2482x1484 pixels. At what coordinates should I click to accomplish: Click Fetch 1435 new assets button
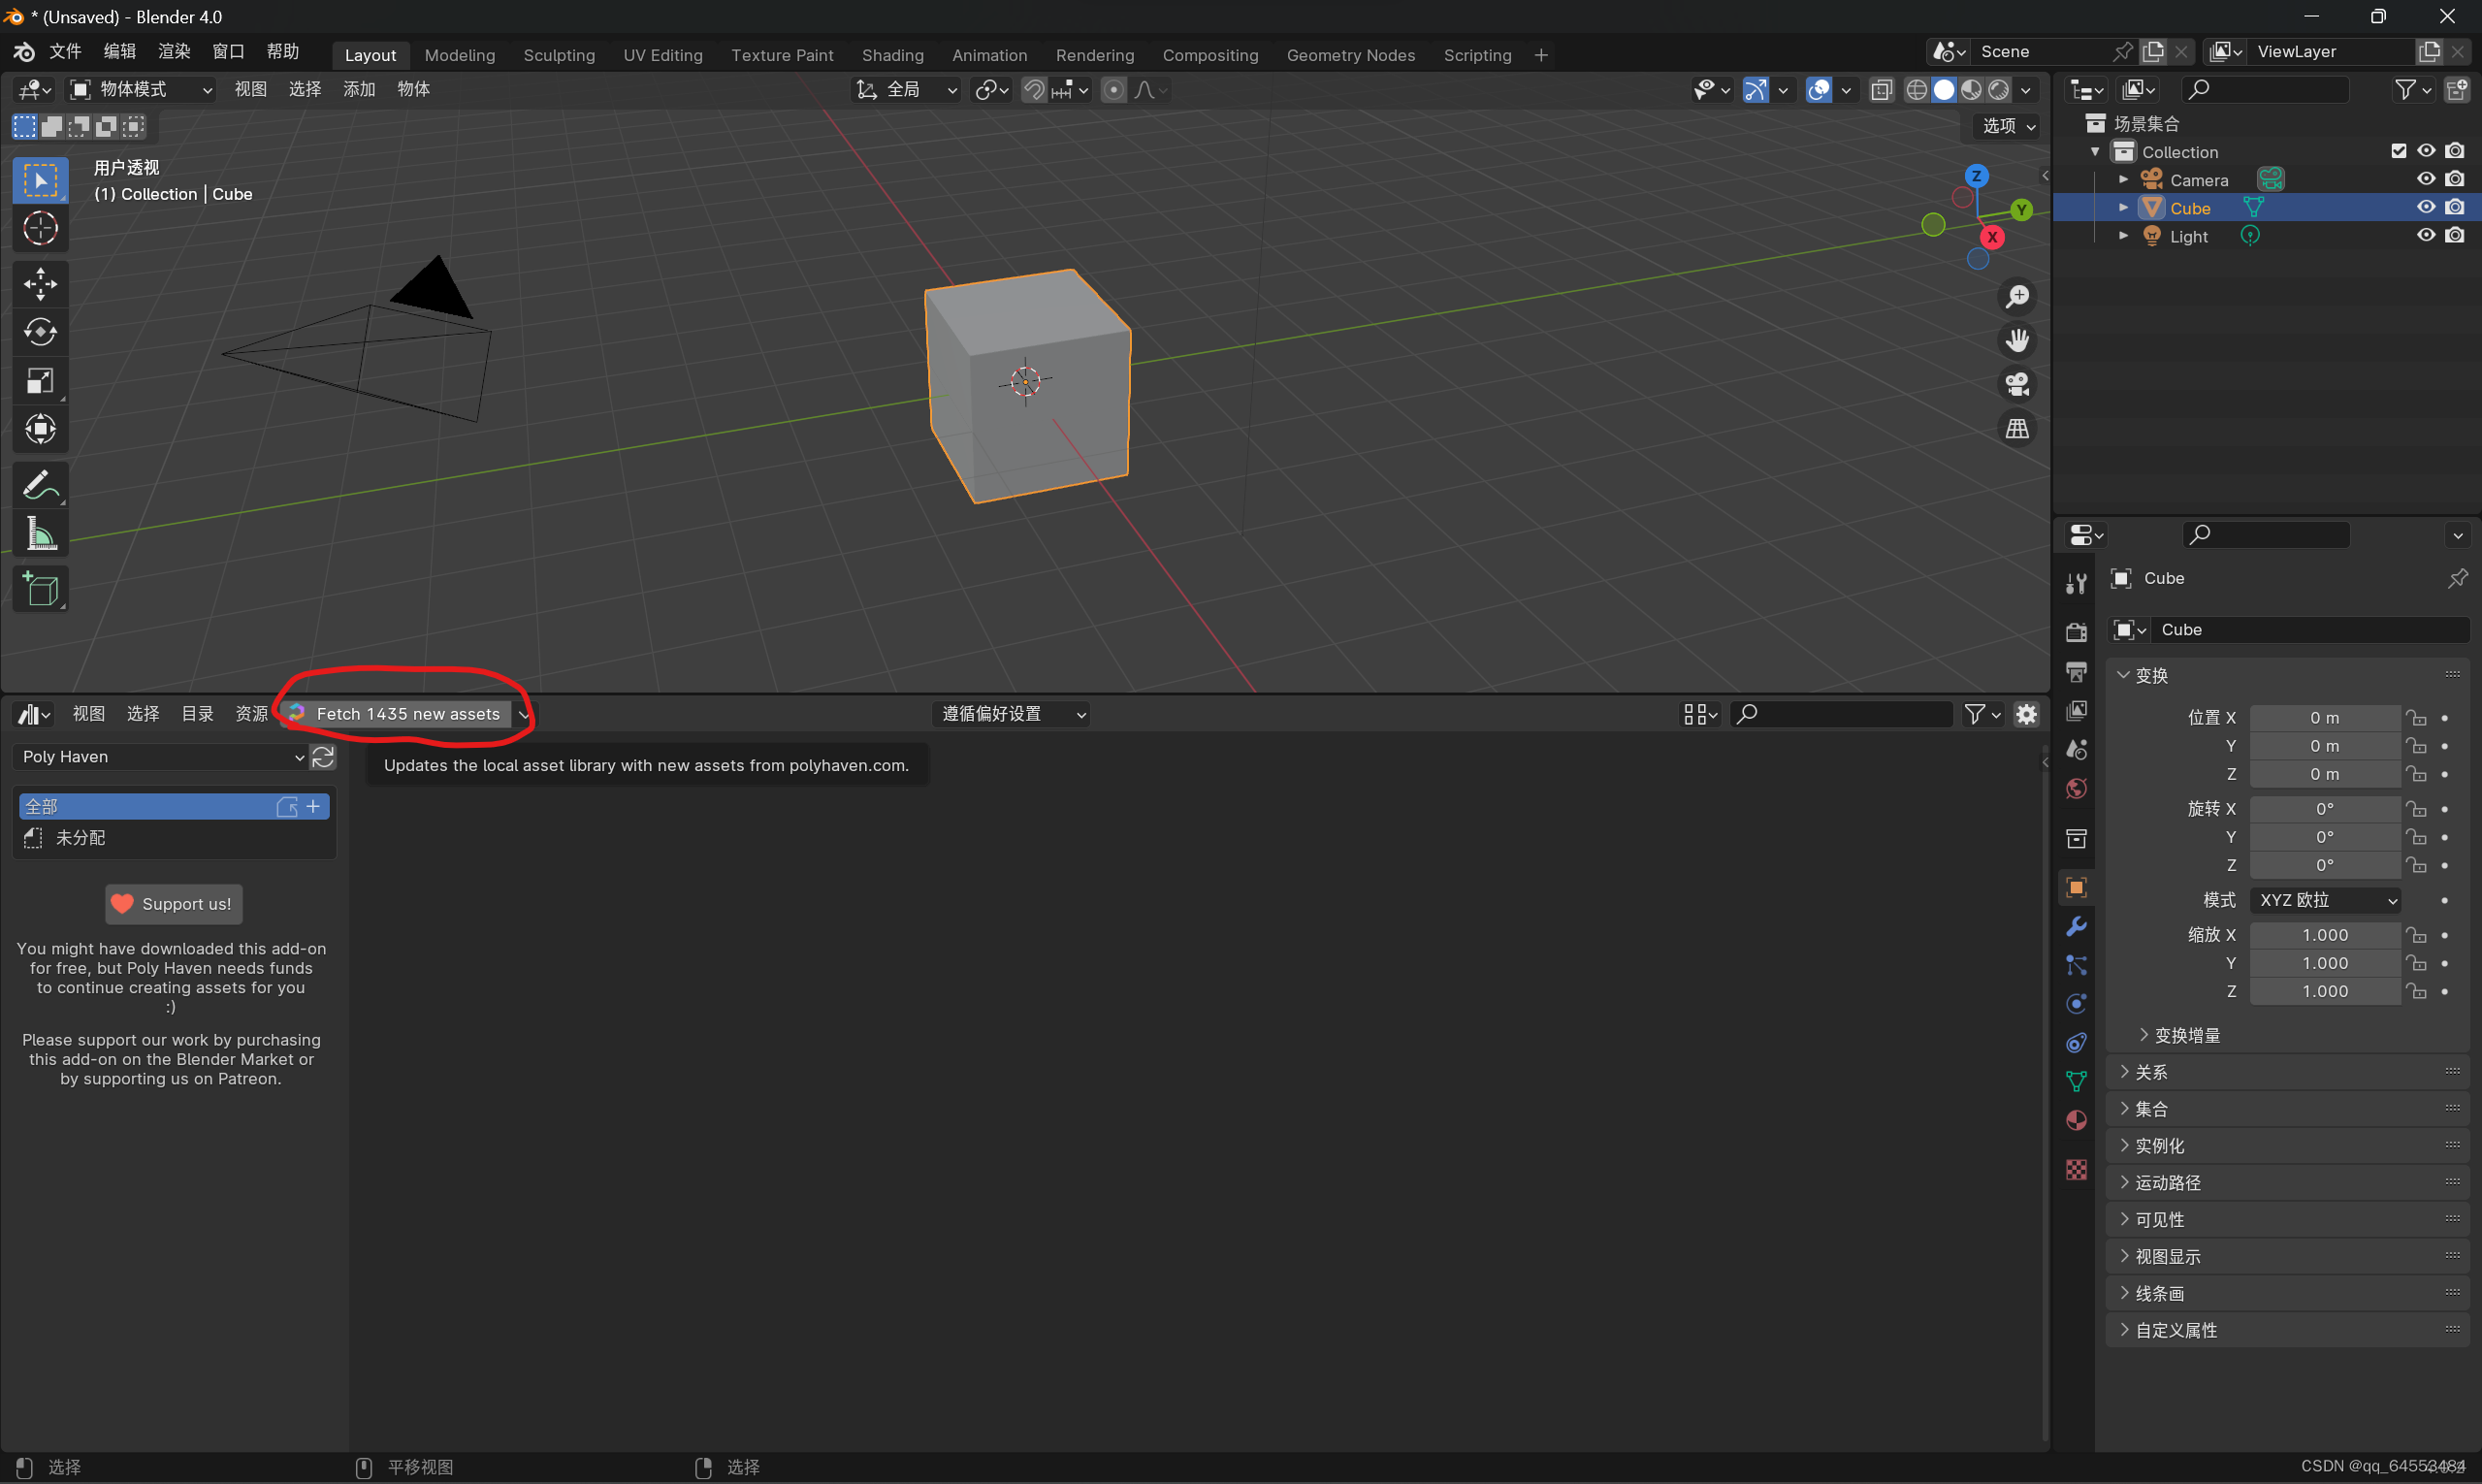[407, 714]
